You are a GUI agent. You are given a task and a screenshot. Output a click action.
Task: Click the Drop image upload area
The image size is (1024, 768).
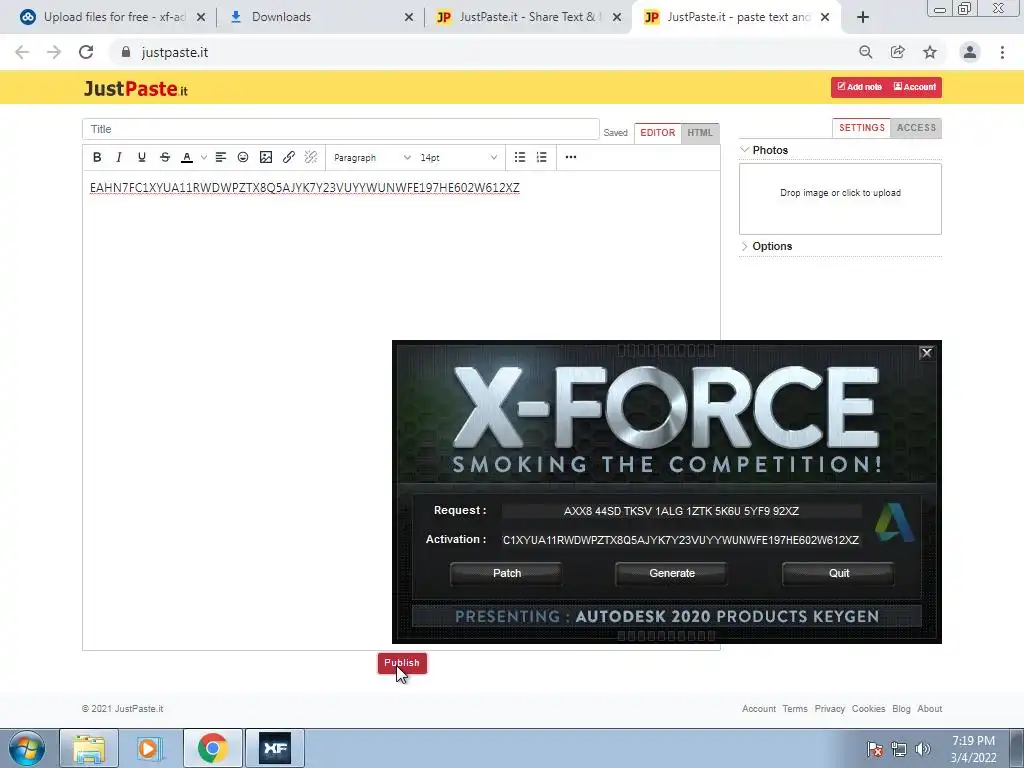pos(840,199)
